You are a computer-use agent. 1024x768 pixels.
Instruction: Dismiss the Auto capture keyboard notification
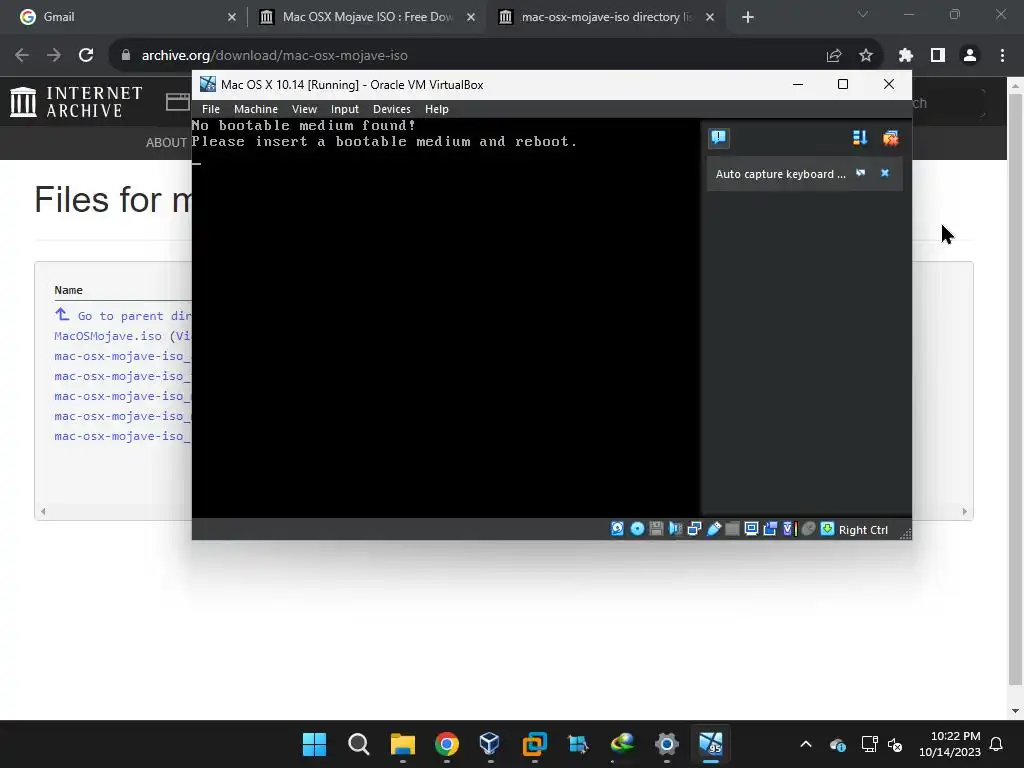tap(885, 173)
